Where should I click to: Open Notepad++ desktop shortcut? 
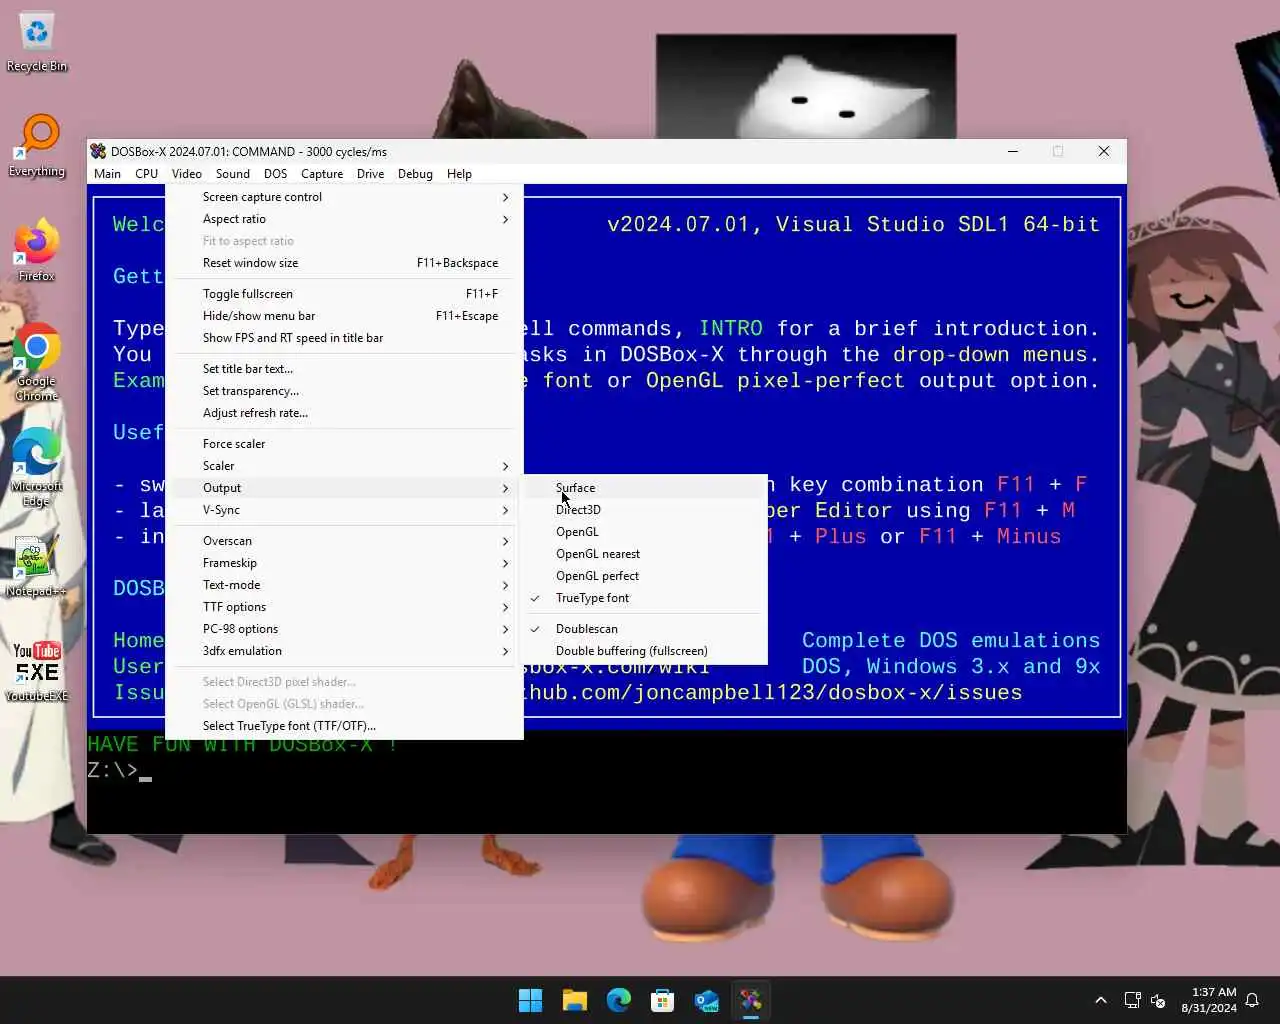pyautogui.click(x=37, y=567)
